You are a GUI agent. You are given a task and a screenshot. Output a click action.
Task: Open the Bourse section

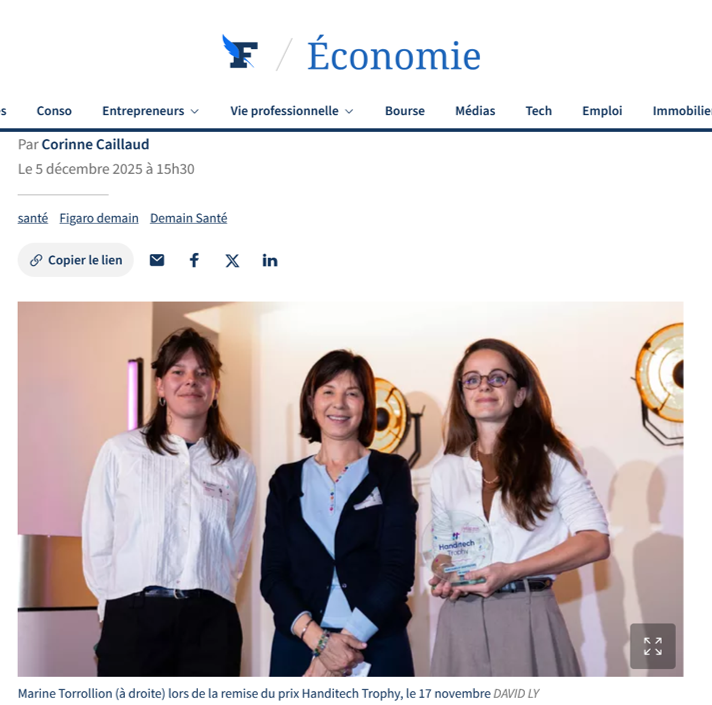[x=405, y=111]
